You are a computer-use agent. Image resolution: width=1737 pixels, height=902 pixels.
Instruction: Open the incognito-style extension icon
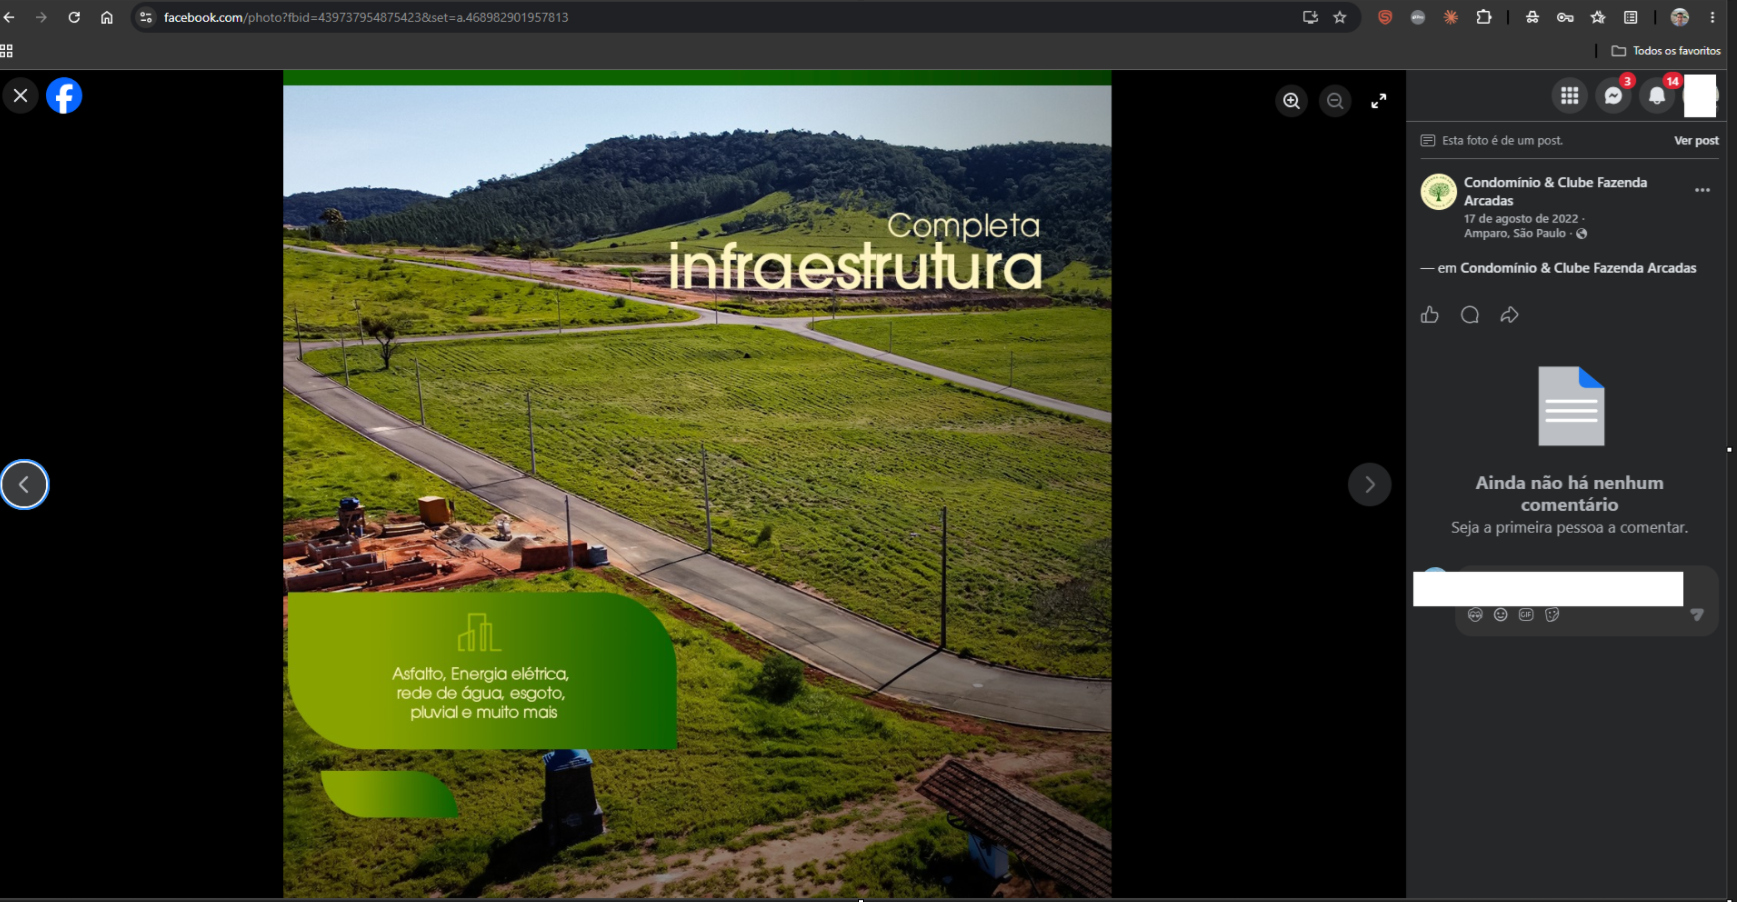pos(1532,17)
